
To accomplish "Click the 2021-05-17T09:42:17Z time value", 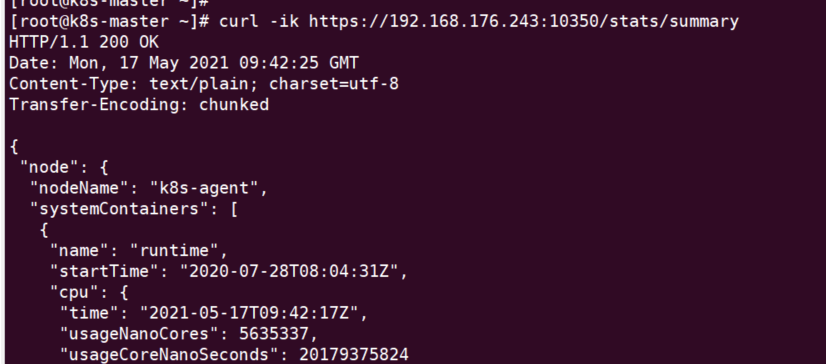I will [x=249, y=313].
